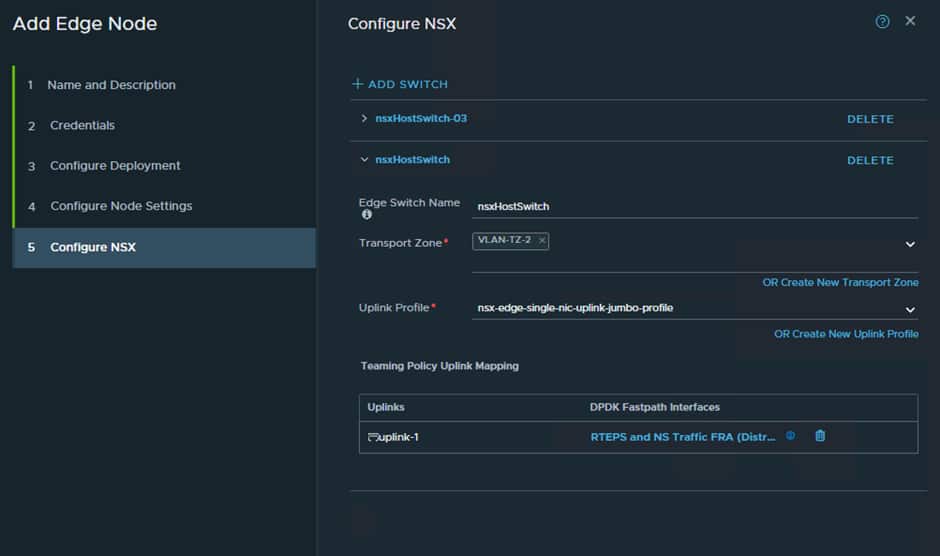Click OR Create New Uplink Profile link
Screen dimensions: 940x556
point(846,333)
